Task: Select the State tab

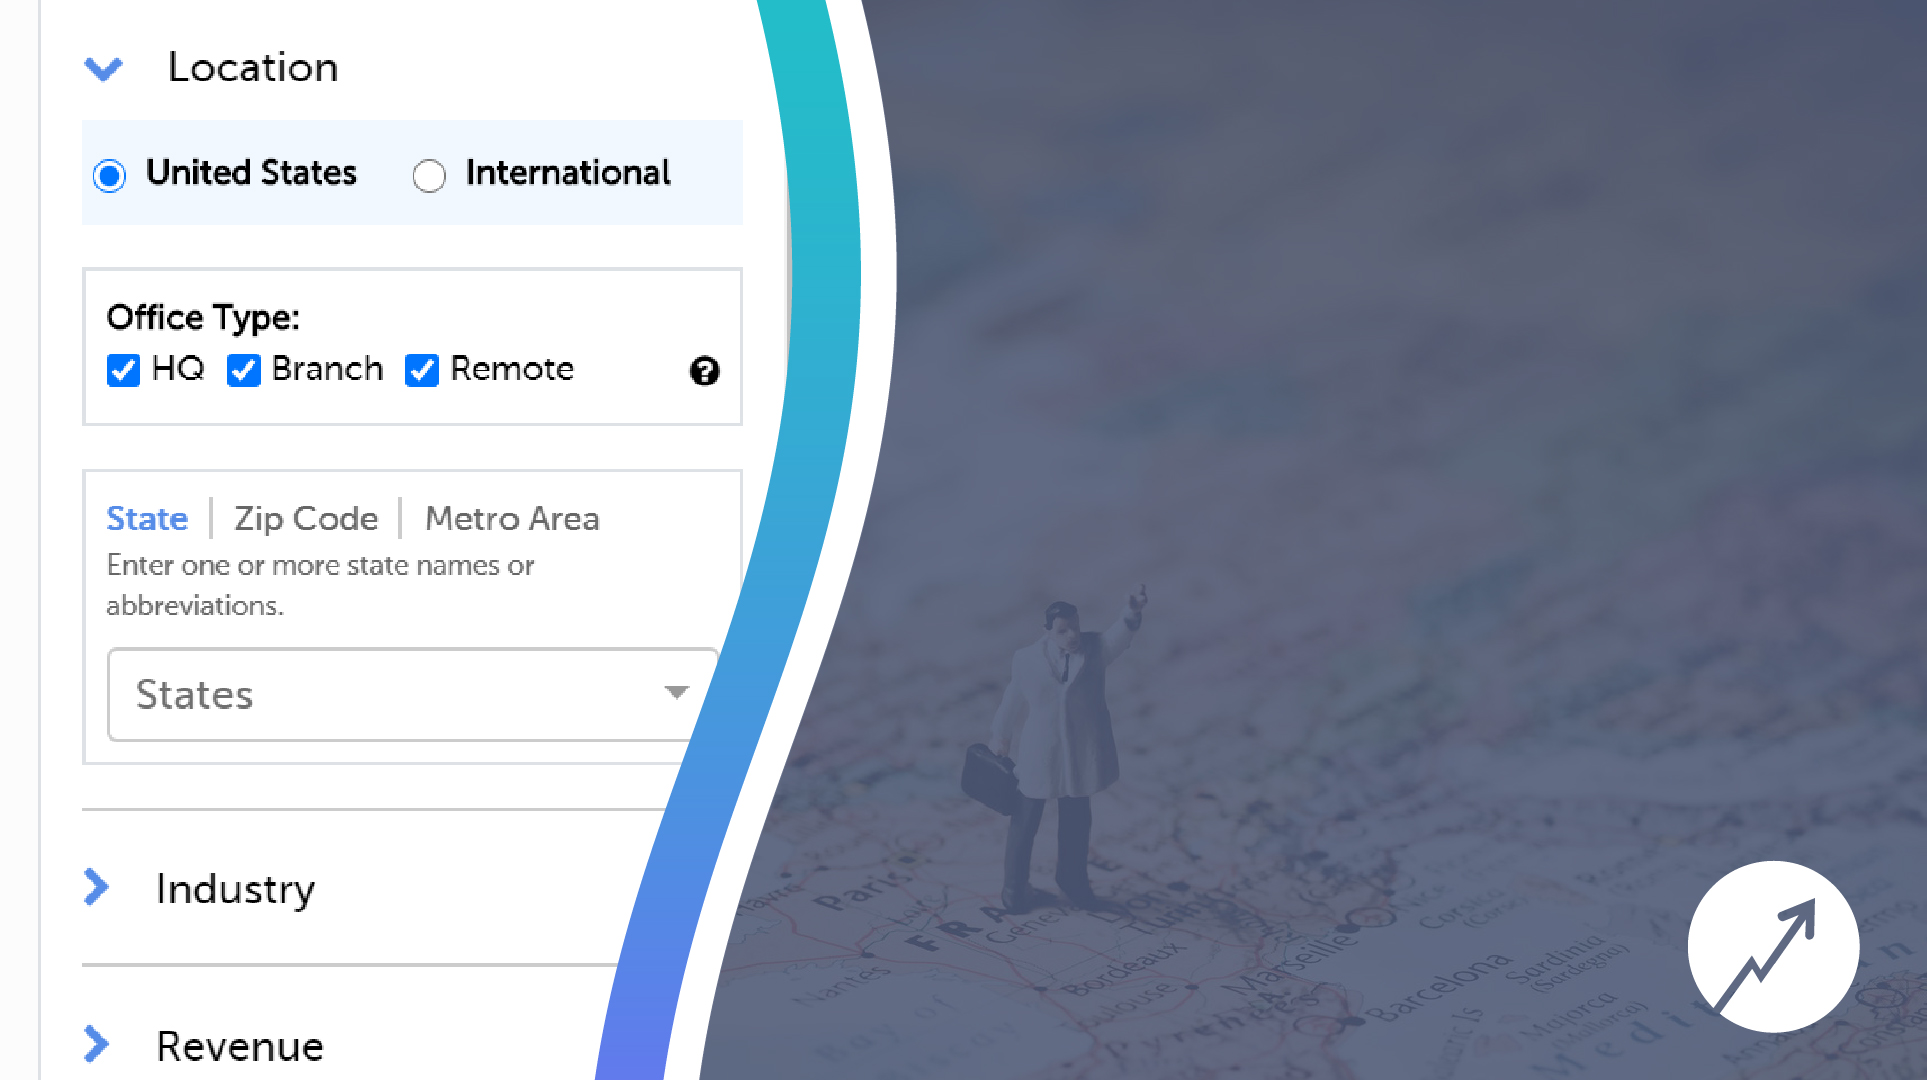Action: [147, 518]
